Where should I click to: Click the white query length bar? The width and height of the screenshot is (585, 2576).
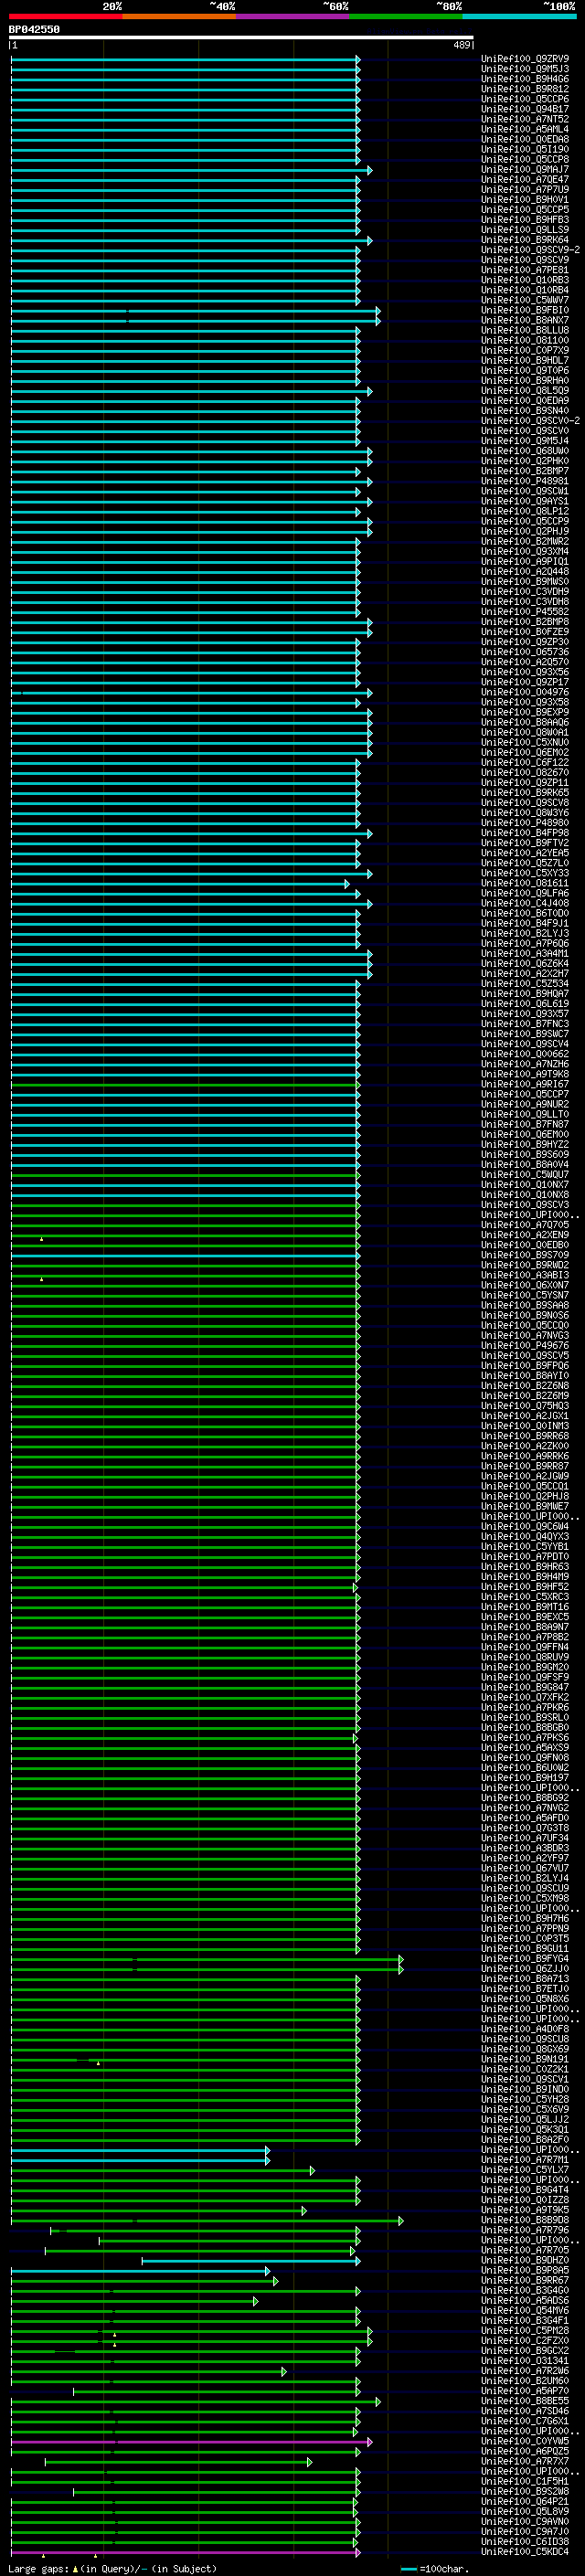coord(241,38)
